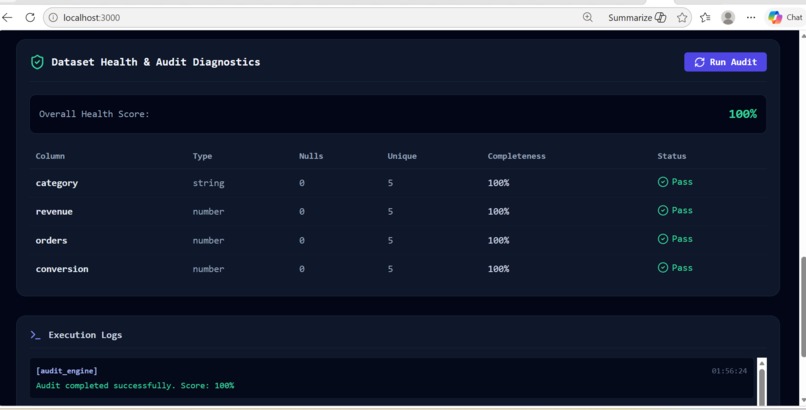This screenshot has width=806, height=410.
Task: Click the Pass check icon for conversion row
Action: (x=663, y=268)
